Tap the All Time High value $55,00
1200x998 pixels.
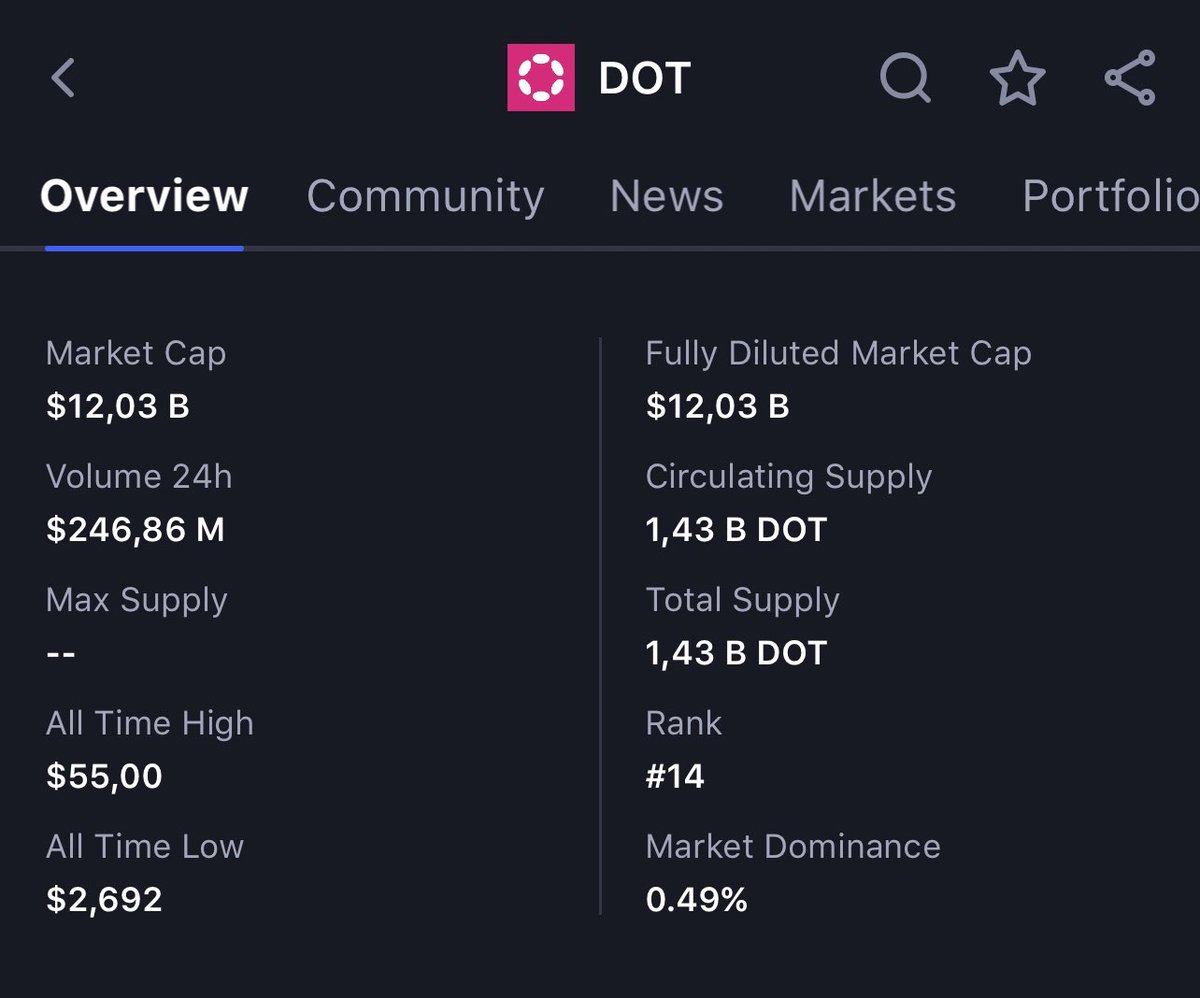point(104,777)
